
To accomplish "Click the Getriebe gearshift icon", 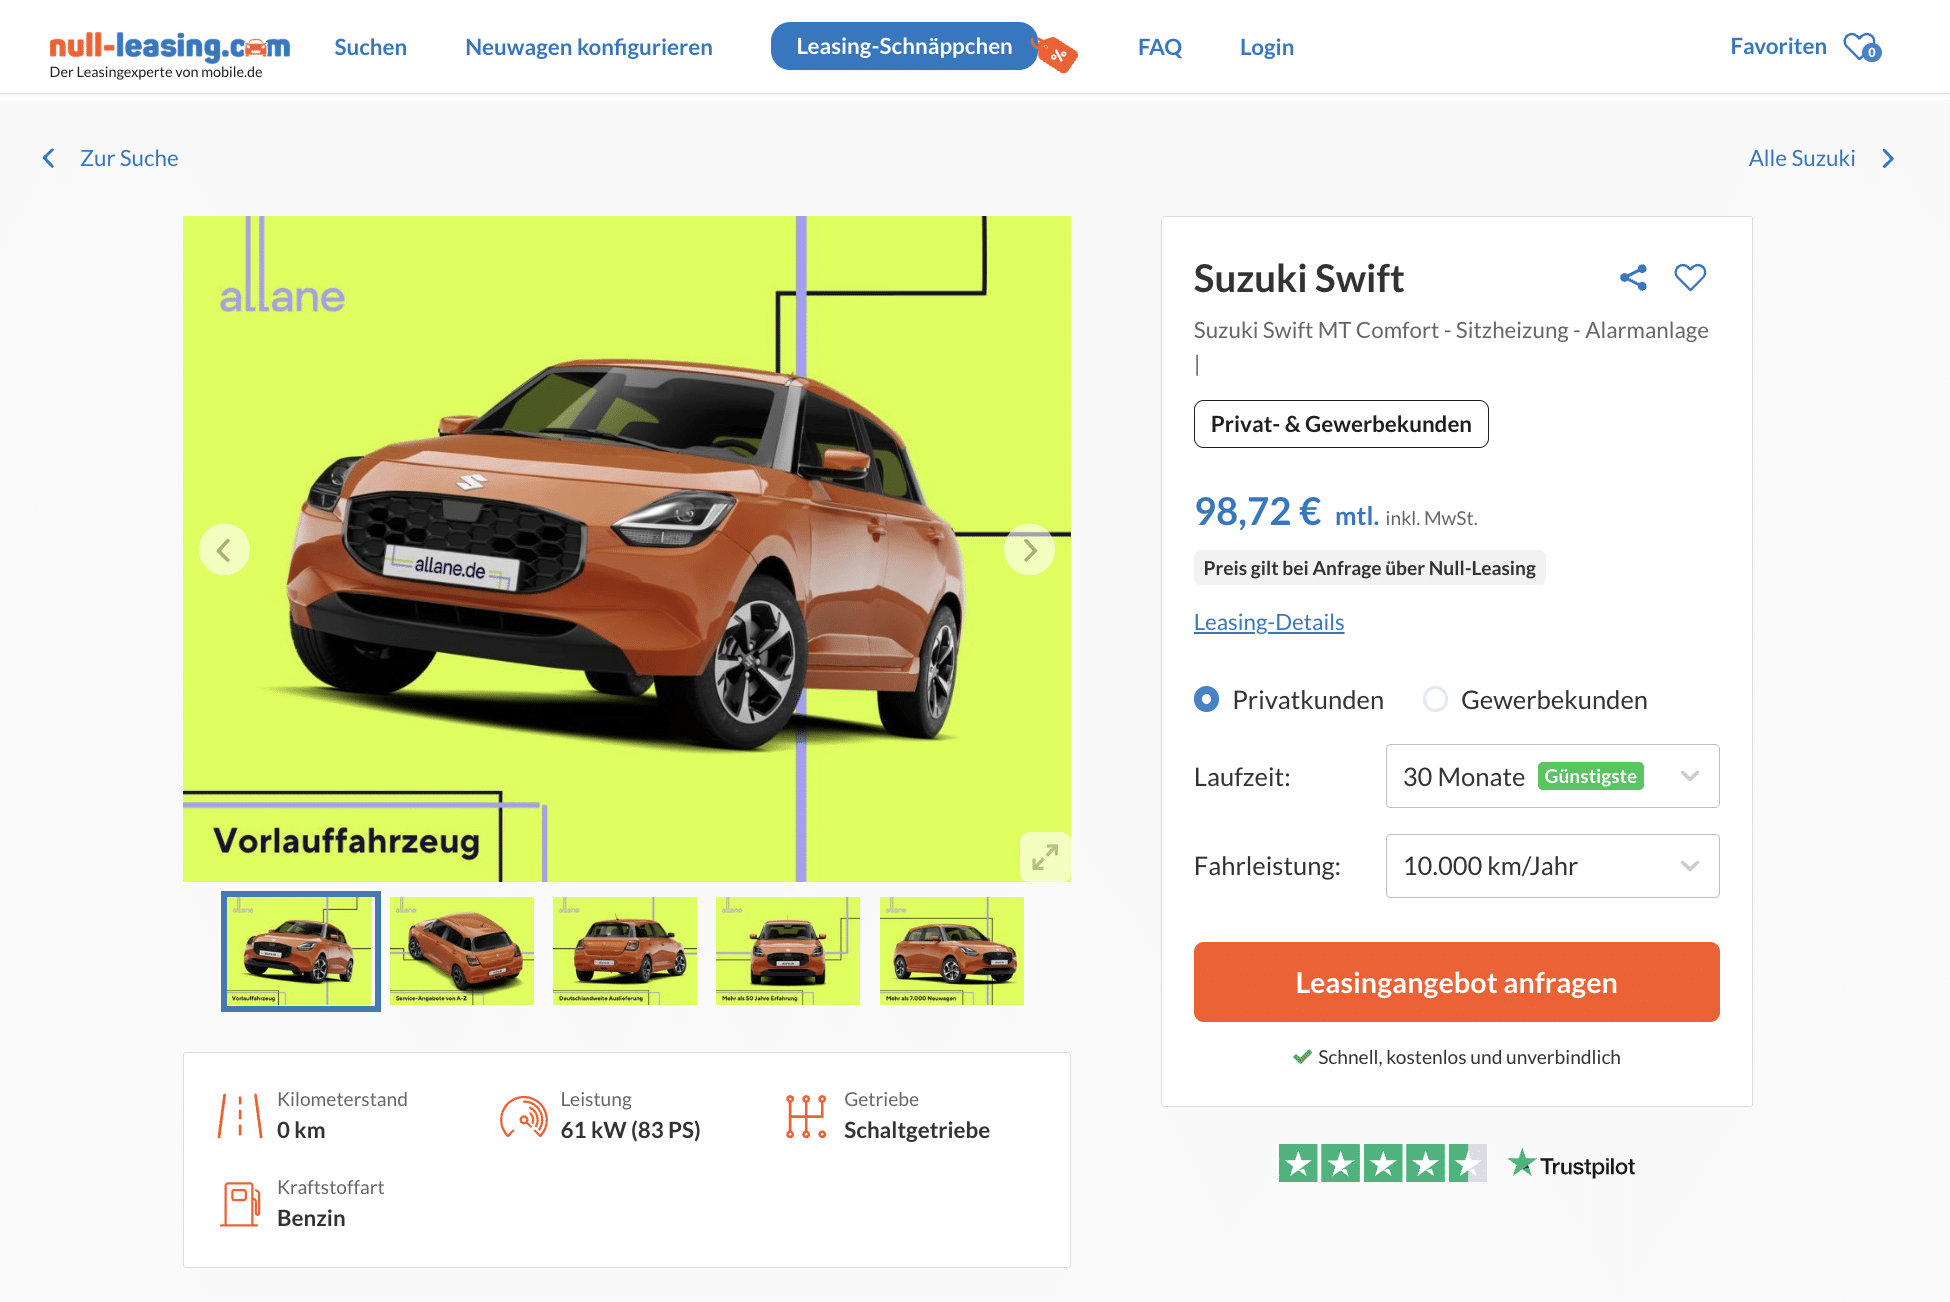I will [806, 1116].
